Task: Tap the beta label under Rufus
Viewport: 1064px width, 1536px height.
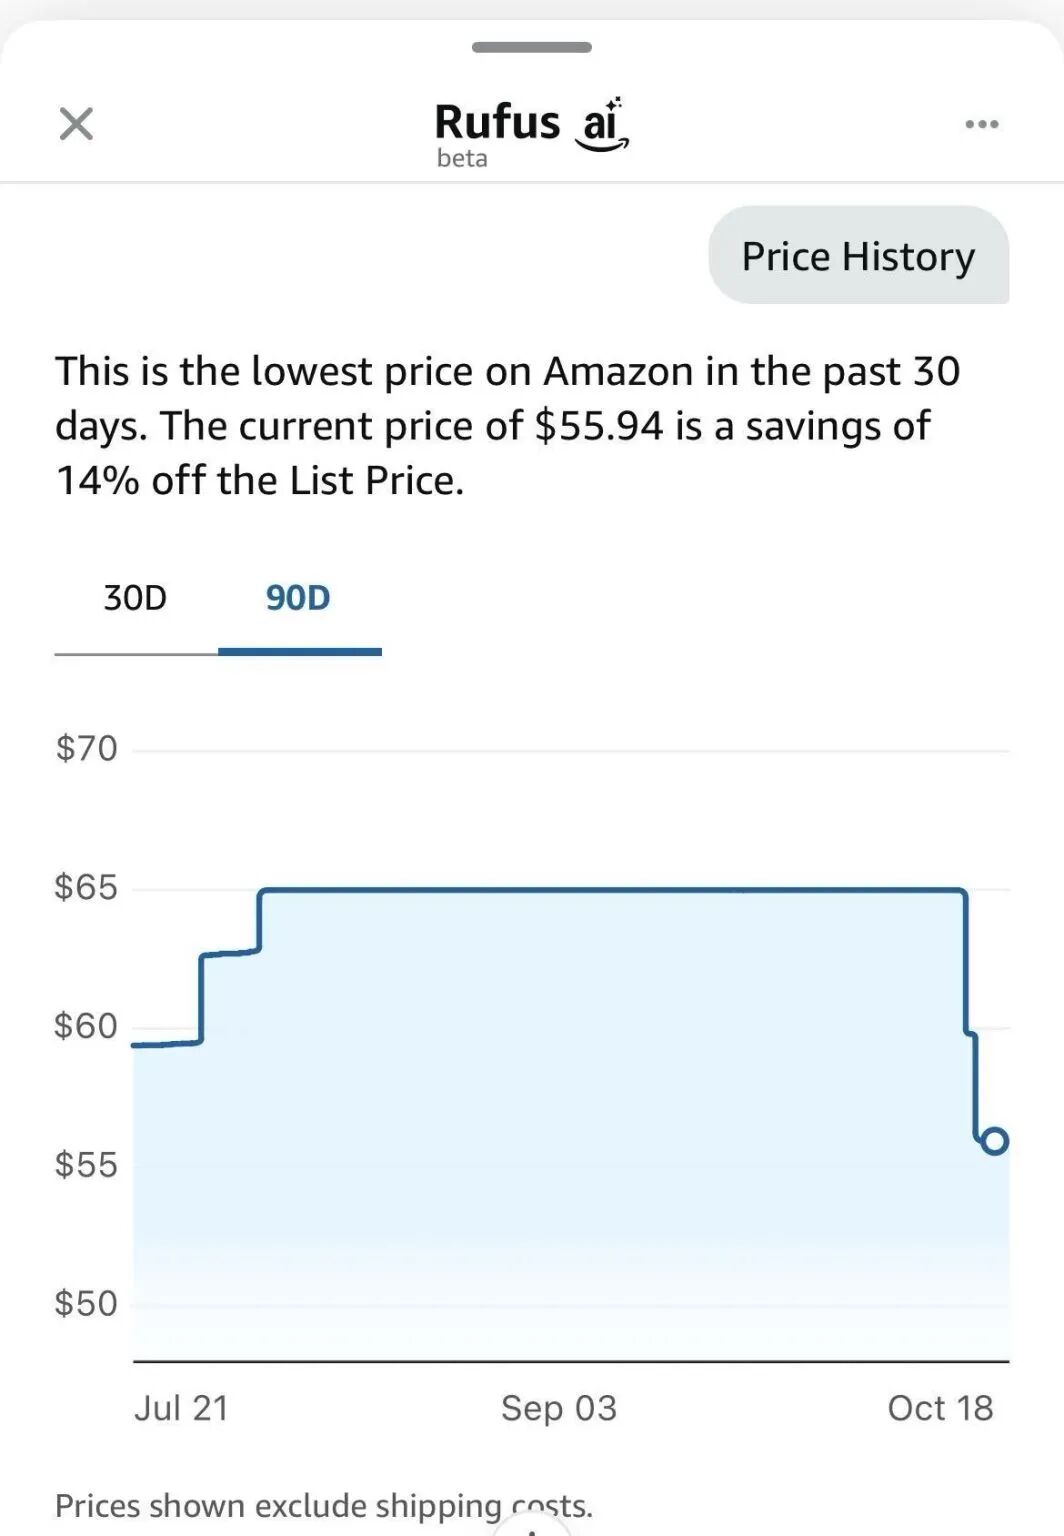Action: coord(460,157)
